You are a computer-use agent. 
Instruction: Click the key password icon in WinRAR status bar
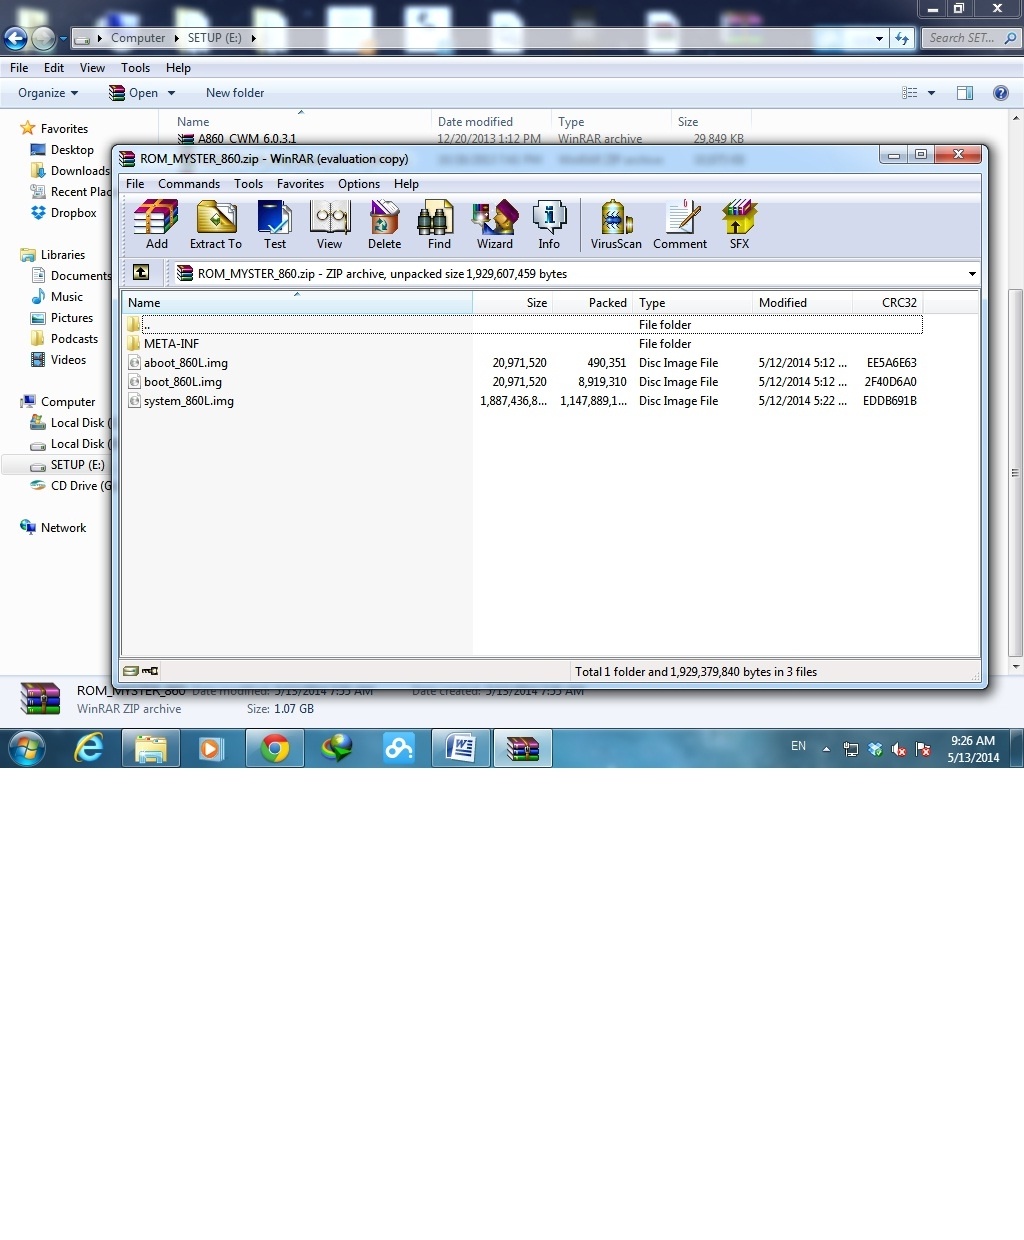(150, 671)
